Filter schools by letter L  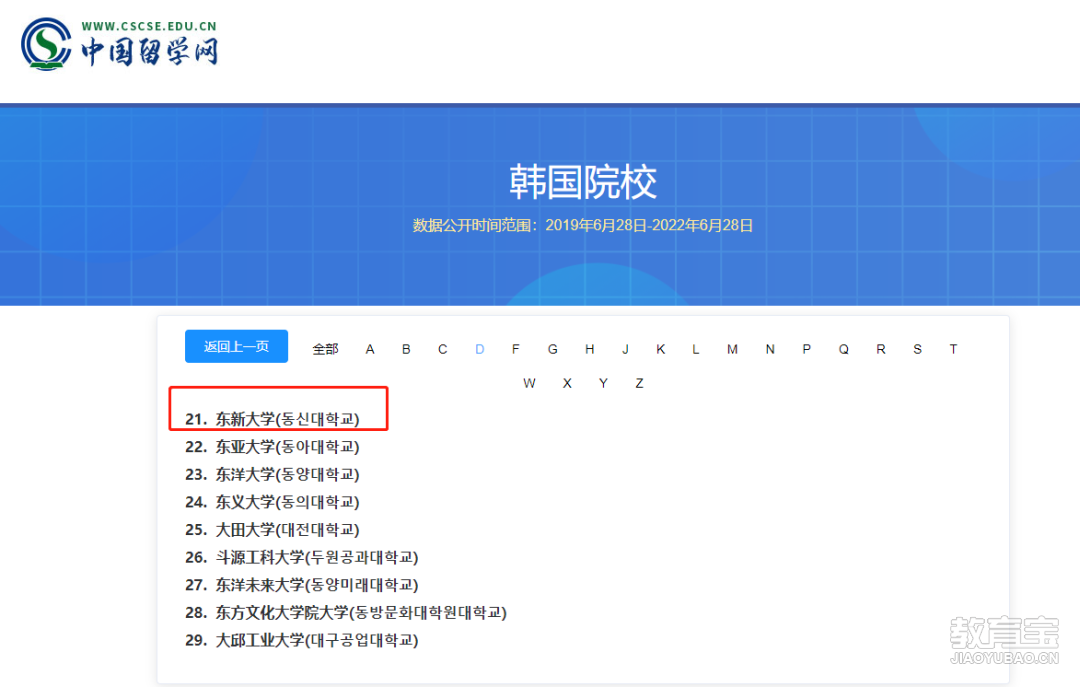coord(696,349)
